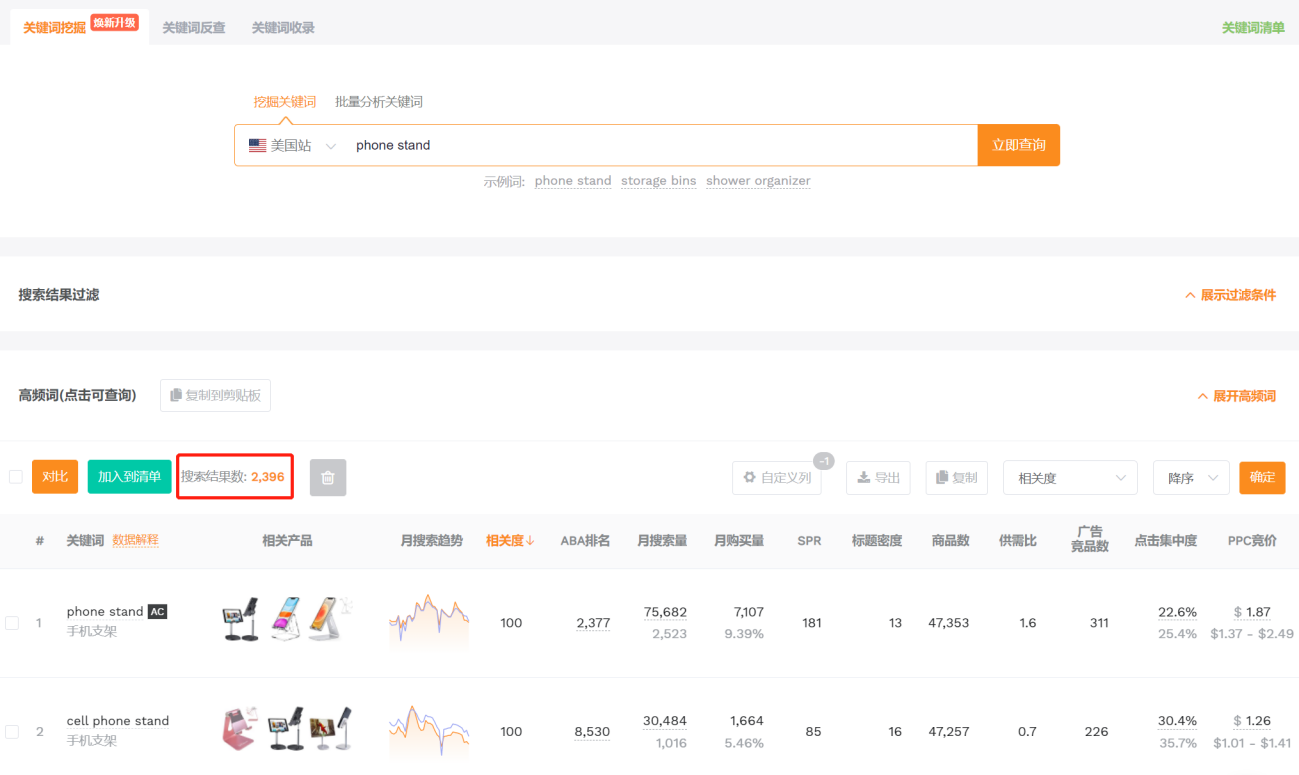Open the 降序 sort order dropdown
1299x775 pixels.
[x=1190, y=477]
